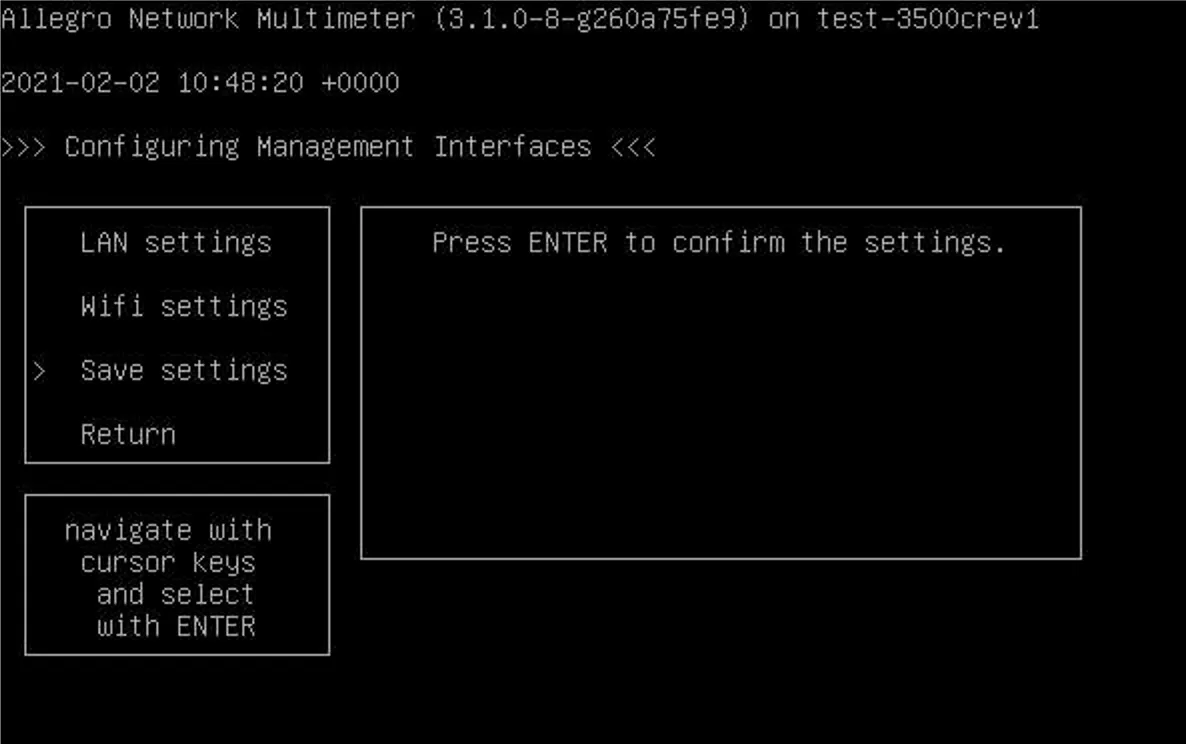Open Wifi settings in the menu

pyautogui.click(x=184, y=306)
